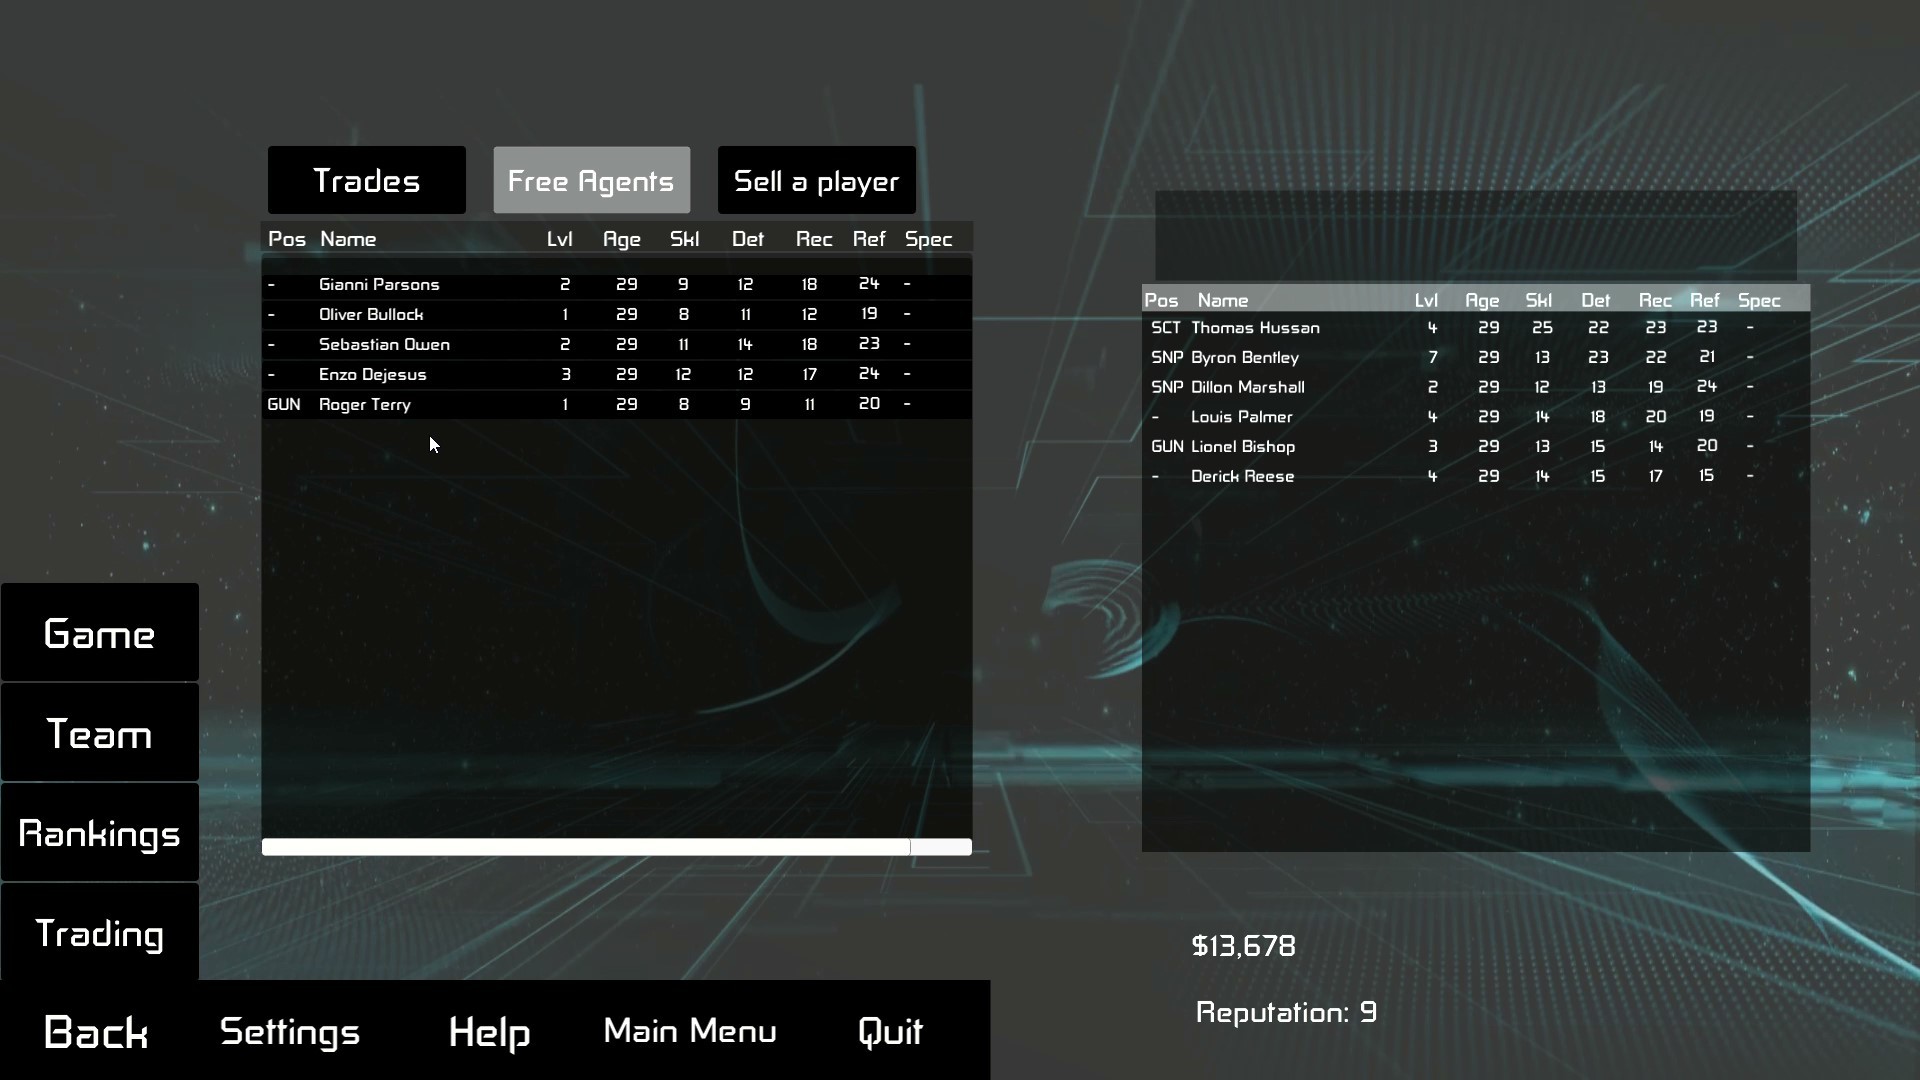Select the Sell a player tab
Viewport: 1920px width, 1080px height.
point(816,180)
